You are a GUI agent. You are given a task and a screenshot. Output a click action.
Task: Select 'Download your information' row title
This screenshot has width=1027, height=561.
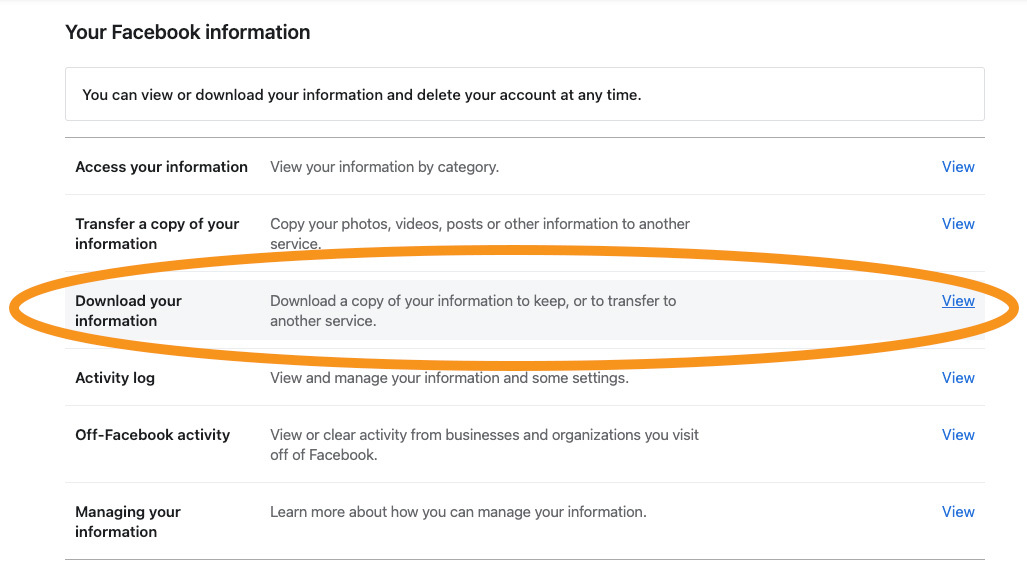tap(128, 311)
